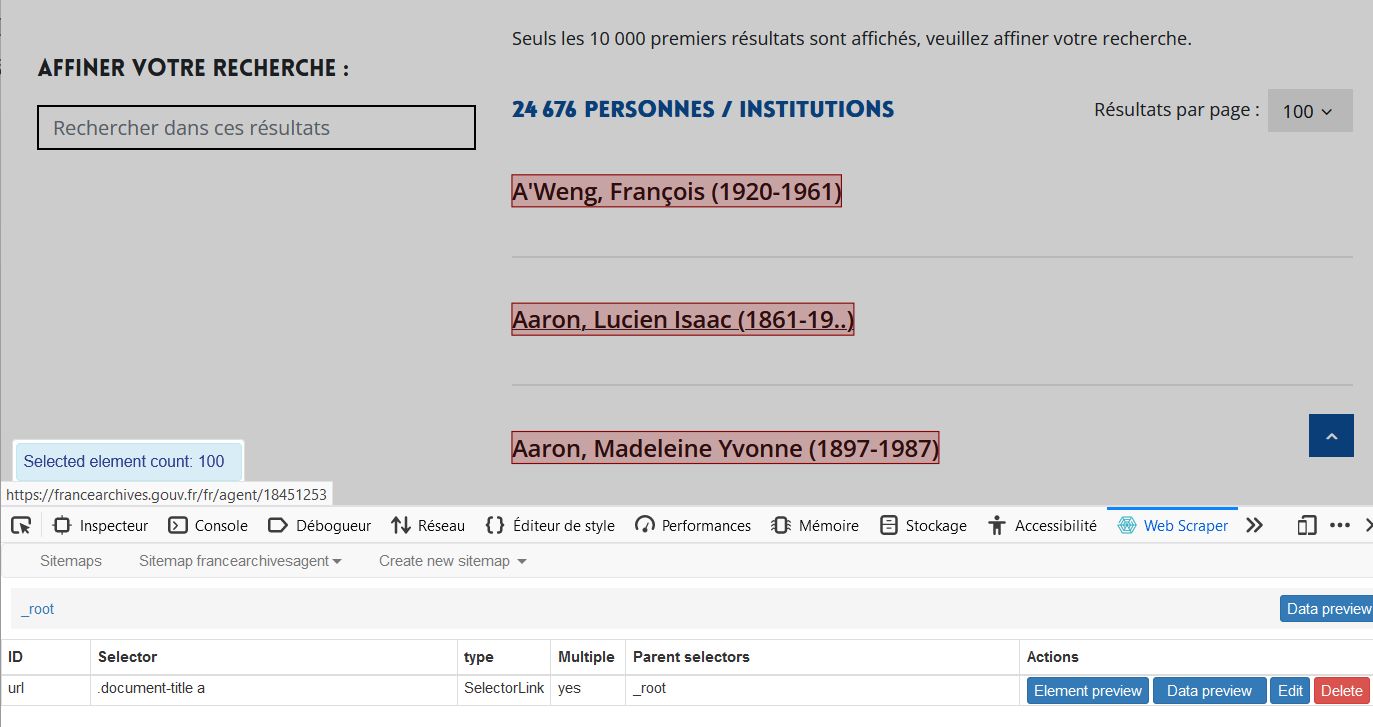
Task: Switch to the Débogueur panel
Action: pos(319,525)
